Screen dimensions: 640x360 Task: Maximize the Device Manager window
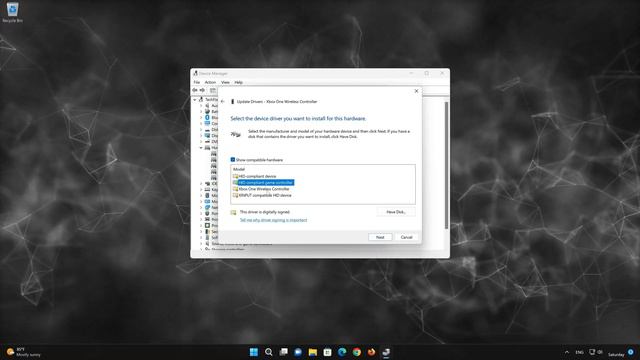point(427,73)
